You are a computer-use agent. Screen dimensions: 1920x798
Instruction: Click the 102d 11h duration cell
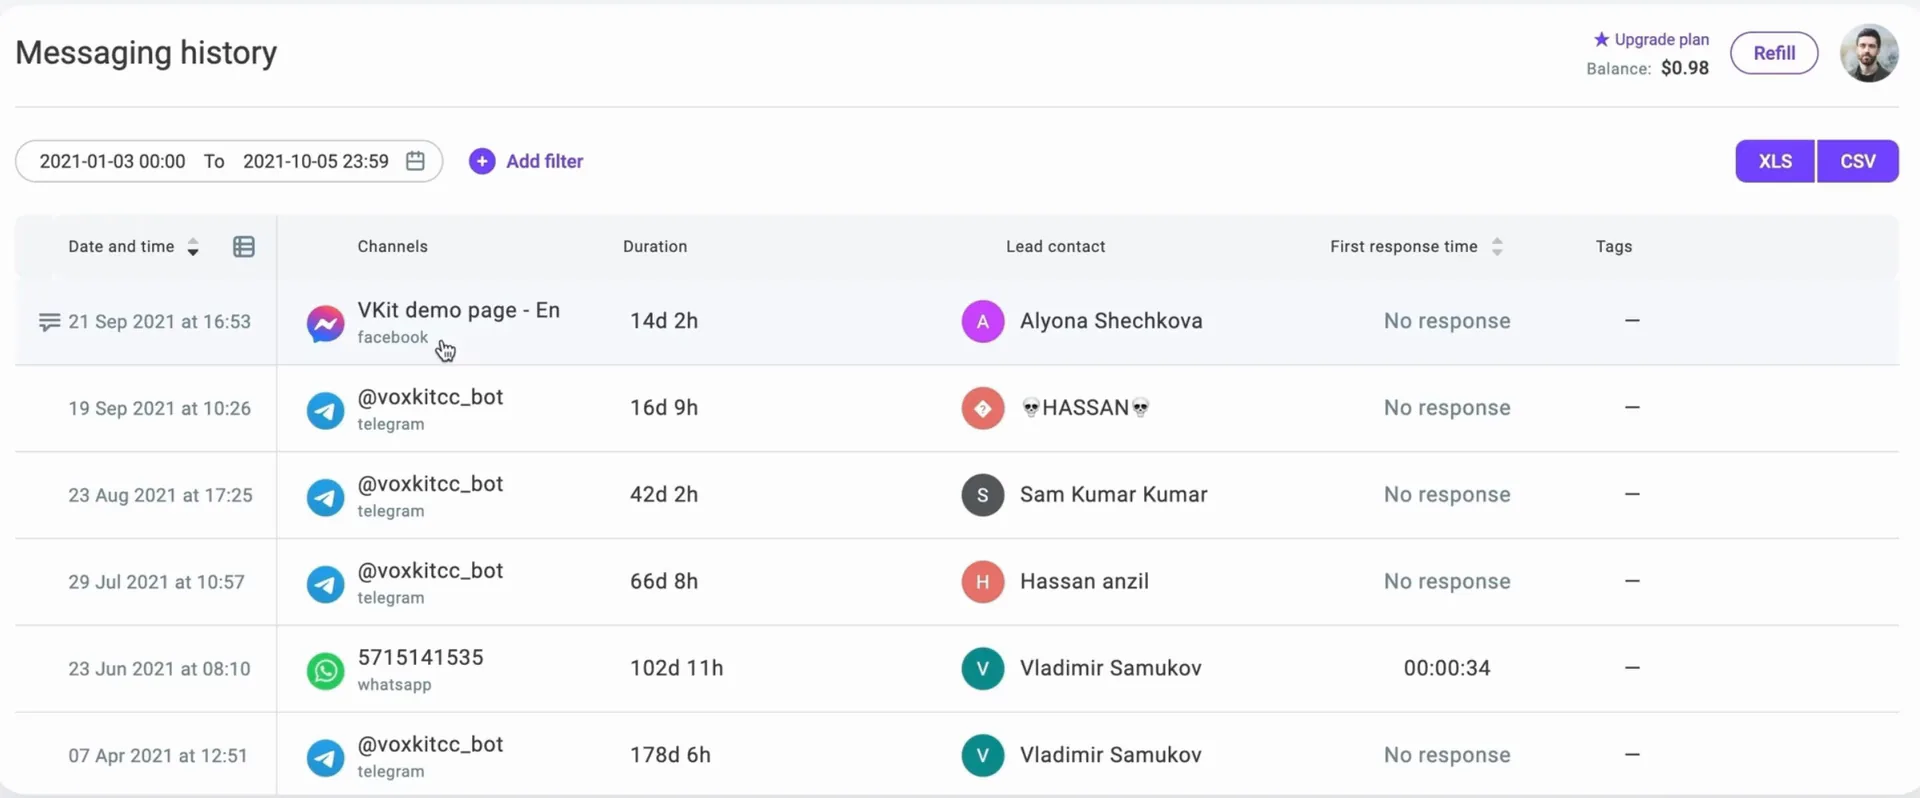676,668
